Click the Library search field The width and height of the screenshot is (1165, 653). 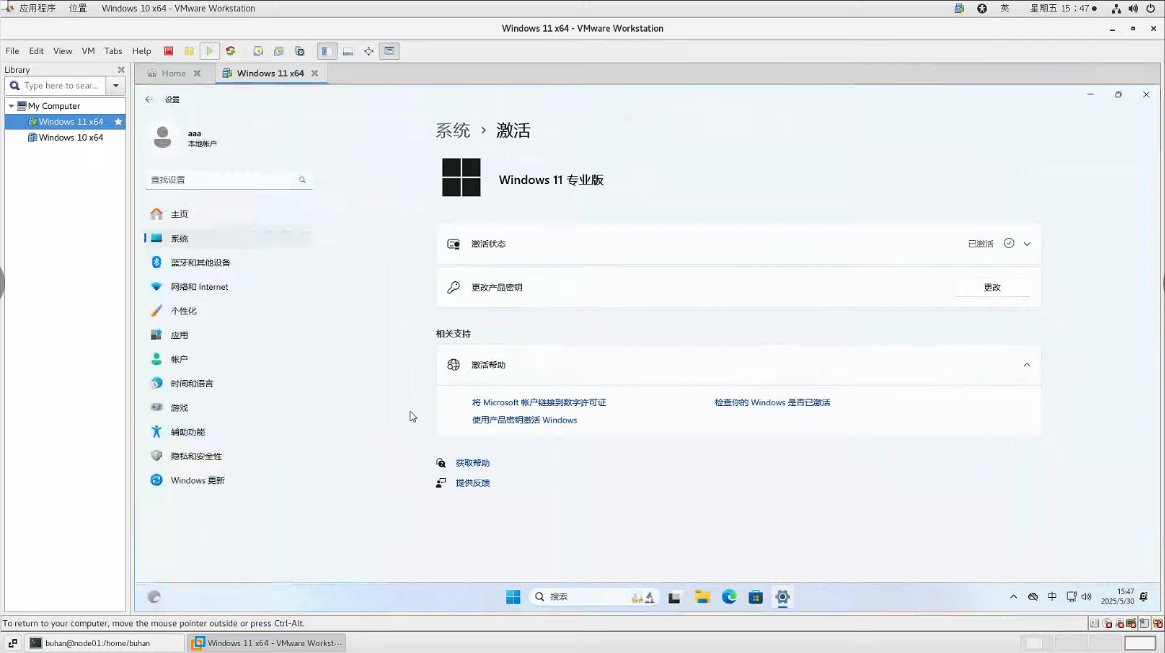pos(56,85)
